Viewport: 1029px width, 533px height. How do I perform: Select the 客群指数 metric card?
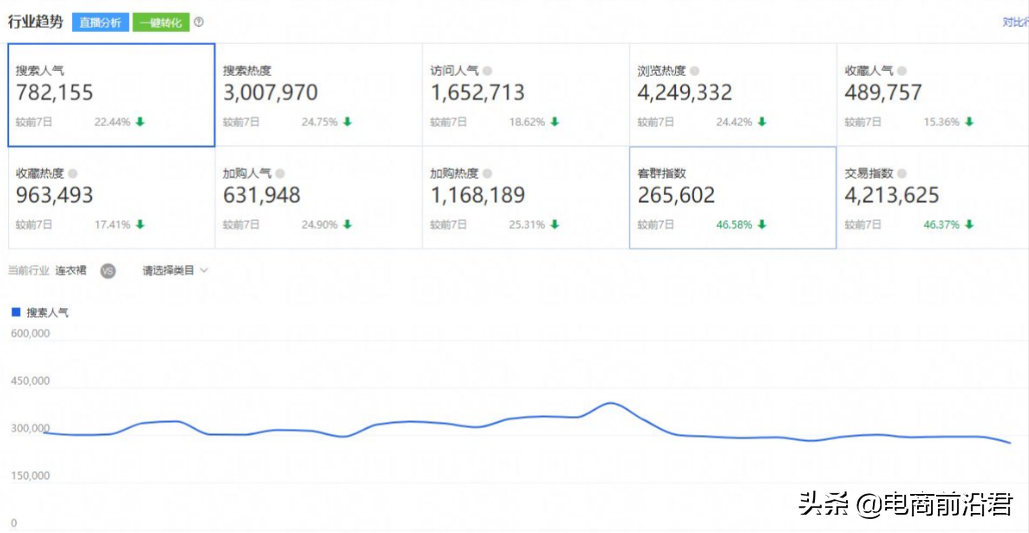click(732, 197)
